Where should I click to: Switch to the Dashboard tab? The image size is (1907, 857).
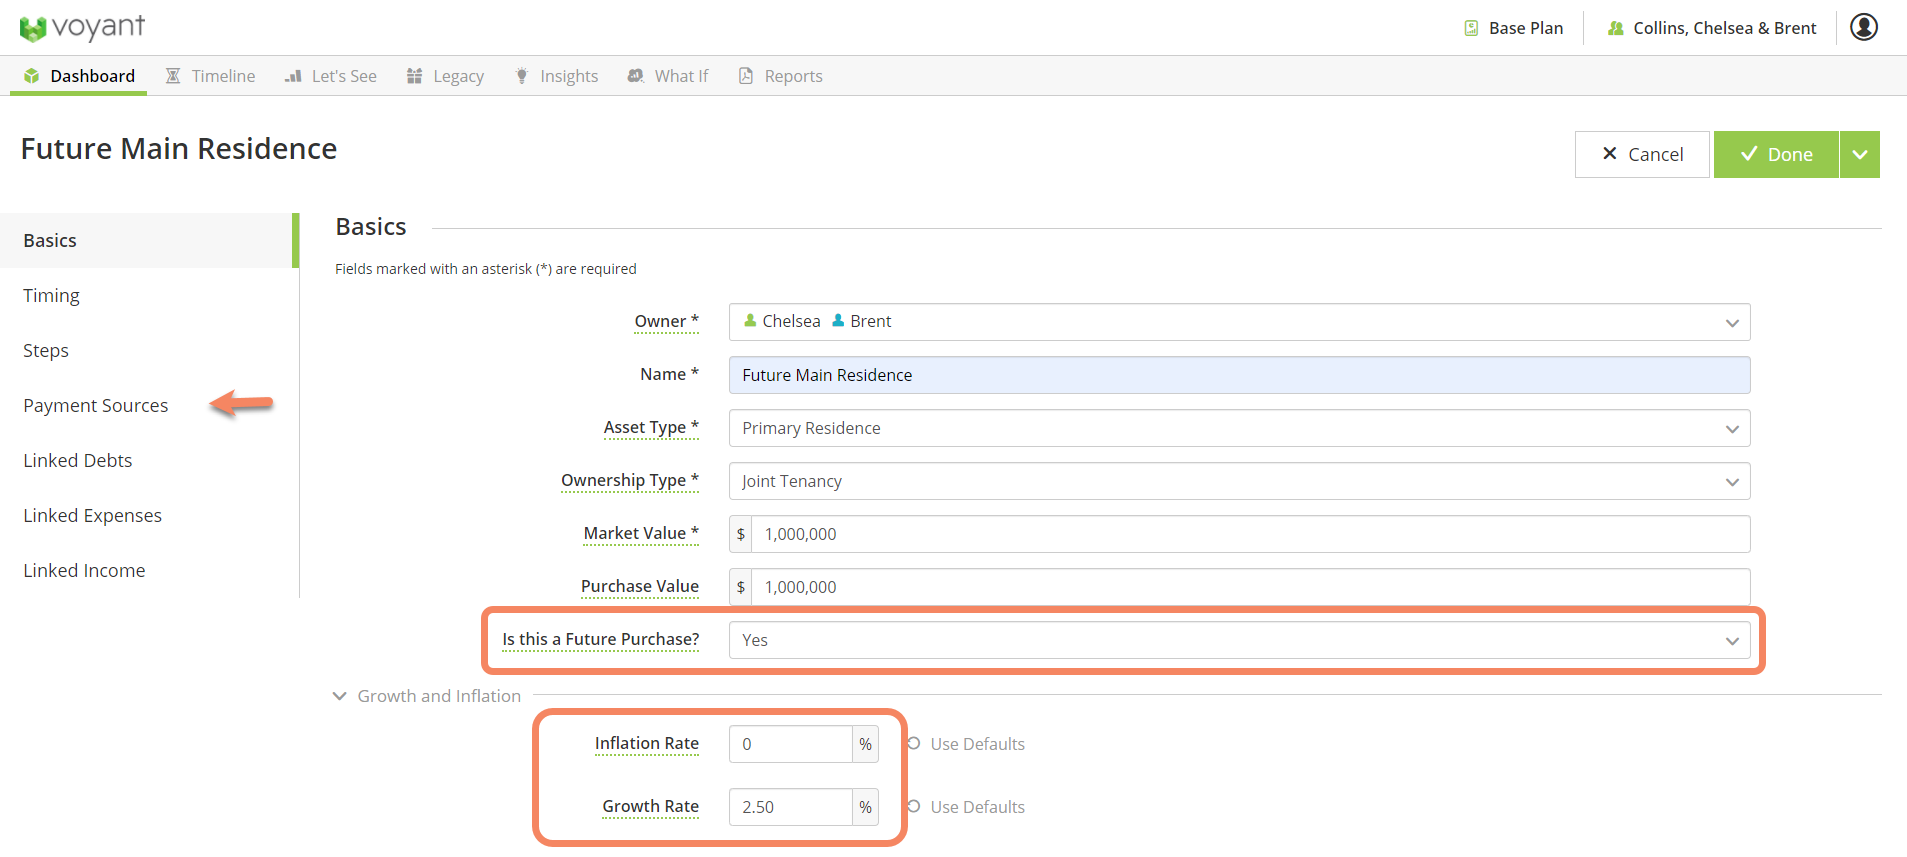(x=79, y=76)
